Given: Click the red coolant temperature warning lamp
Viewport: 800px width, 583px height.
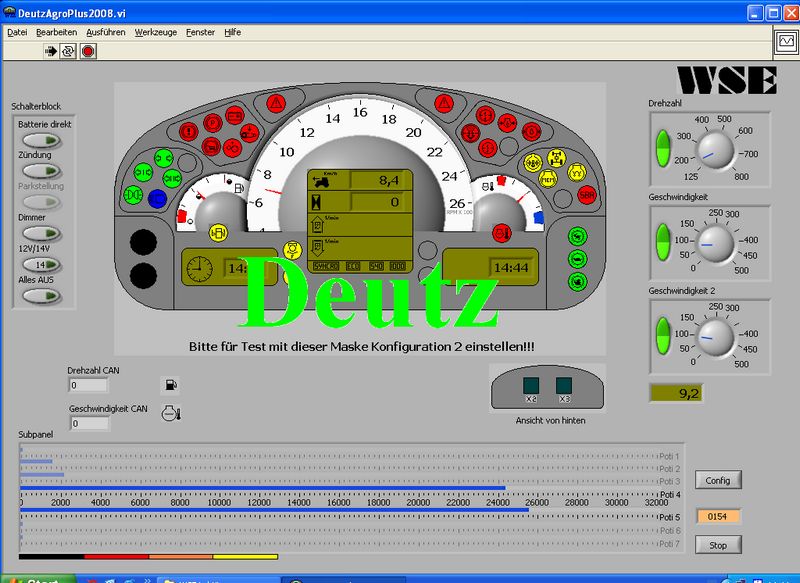Looking at the screenshot, I should [502, 233].
